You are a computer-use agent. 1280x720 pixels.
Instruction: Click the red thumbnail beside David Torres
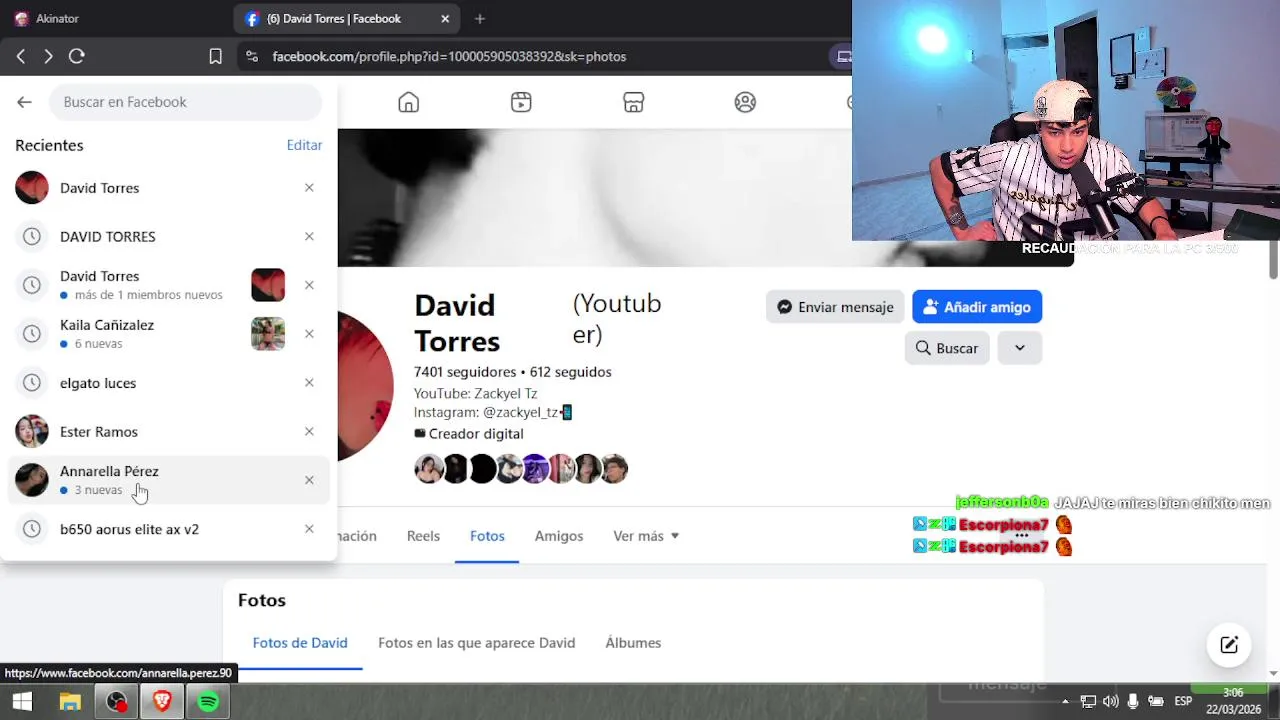click(268, 285)
